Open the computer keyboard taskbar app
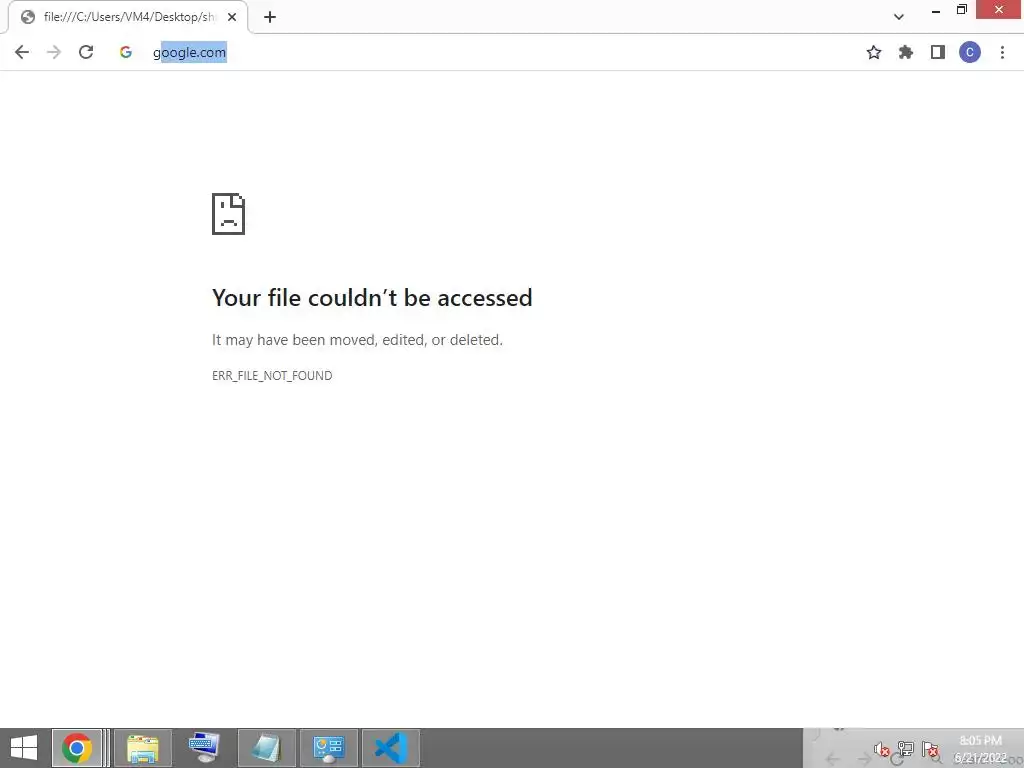Screen dimensions: 1024x768 click(204, 748)
